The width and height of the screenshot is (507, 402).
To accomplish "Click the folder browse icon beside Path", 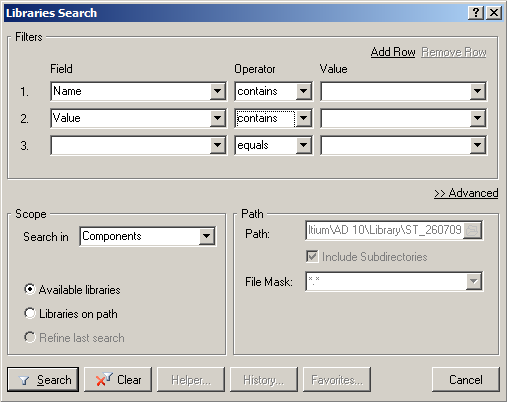I will click(x=472, y=230).
